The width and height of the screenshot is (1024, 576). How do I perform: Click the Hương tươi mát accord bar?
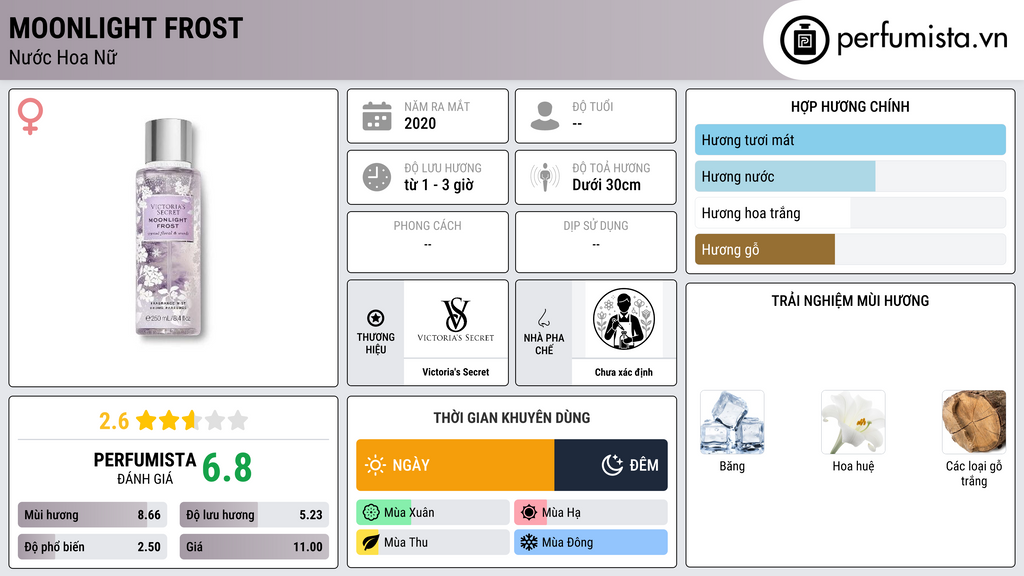(850, 140)
